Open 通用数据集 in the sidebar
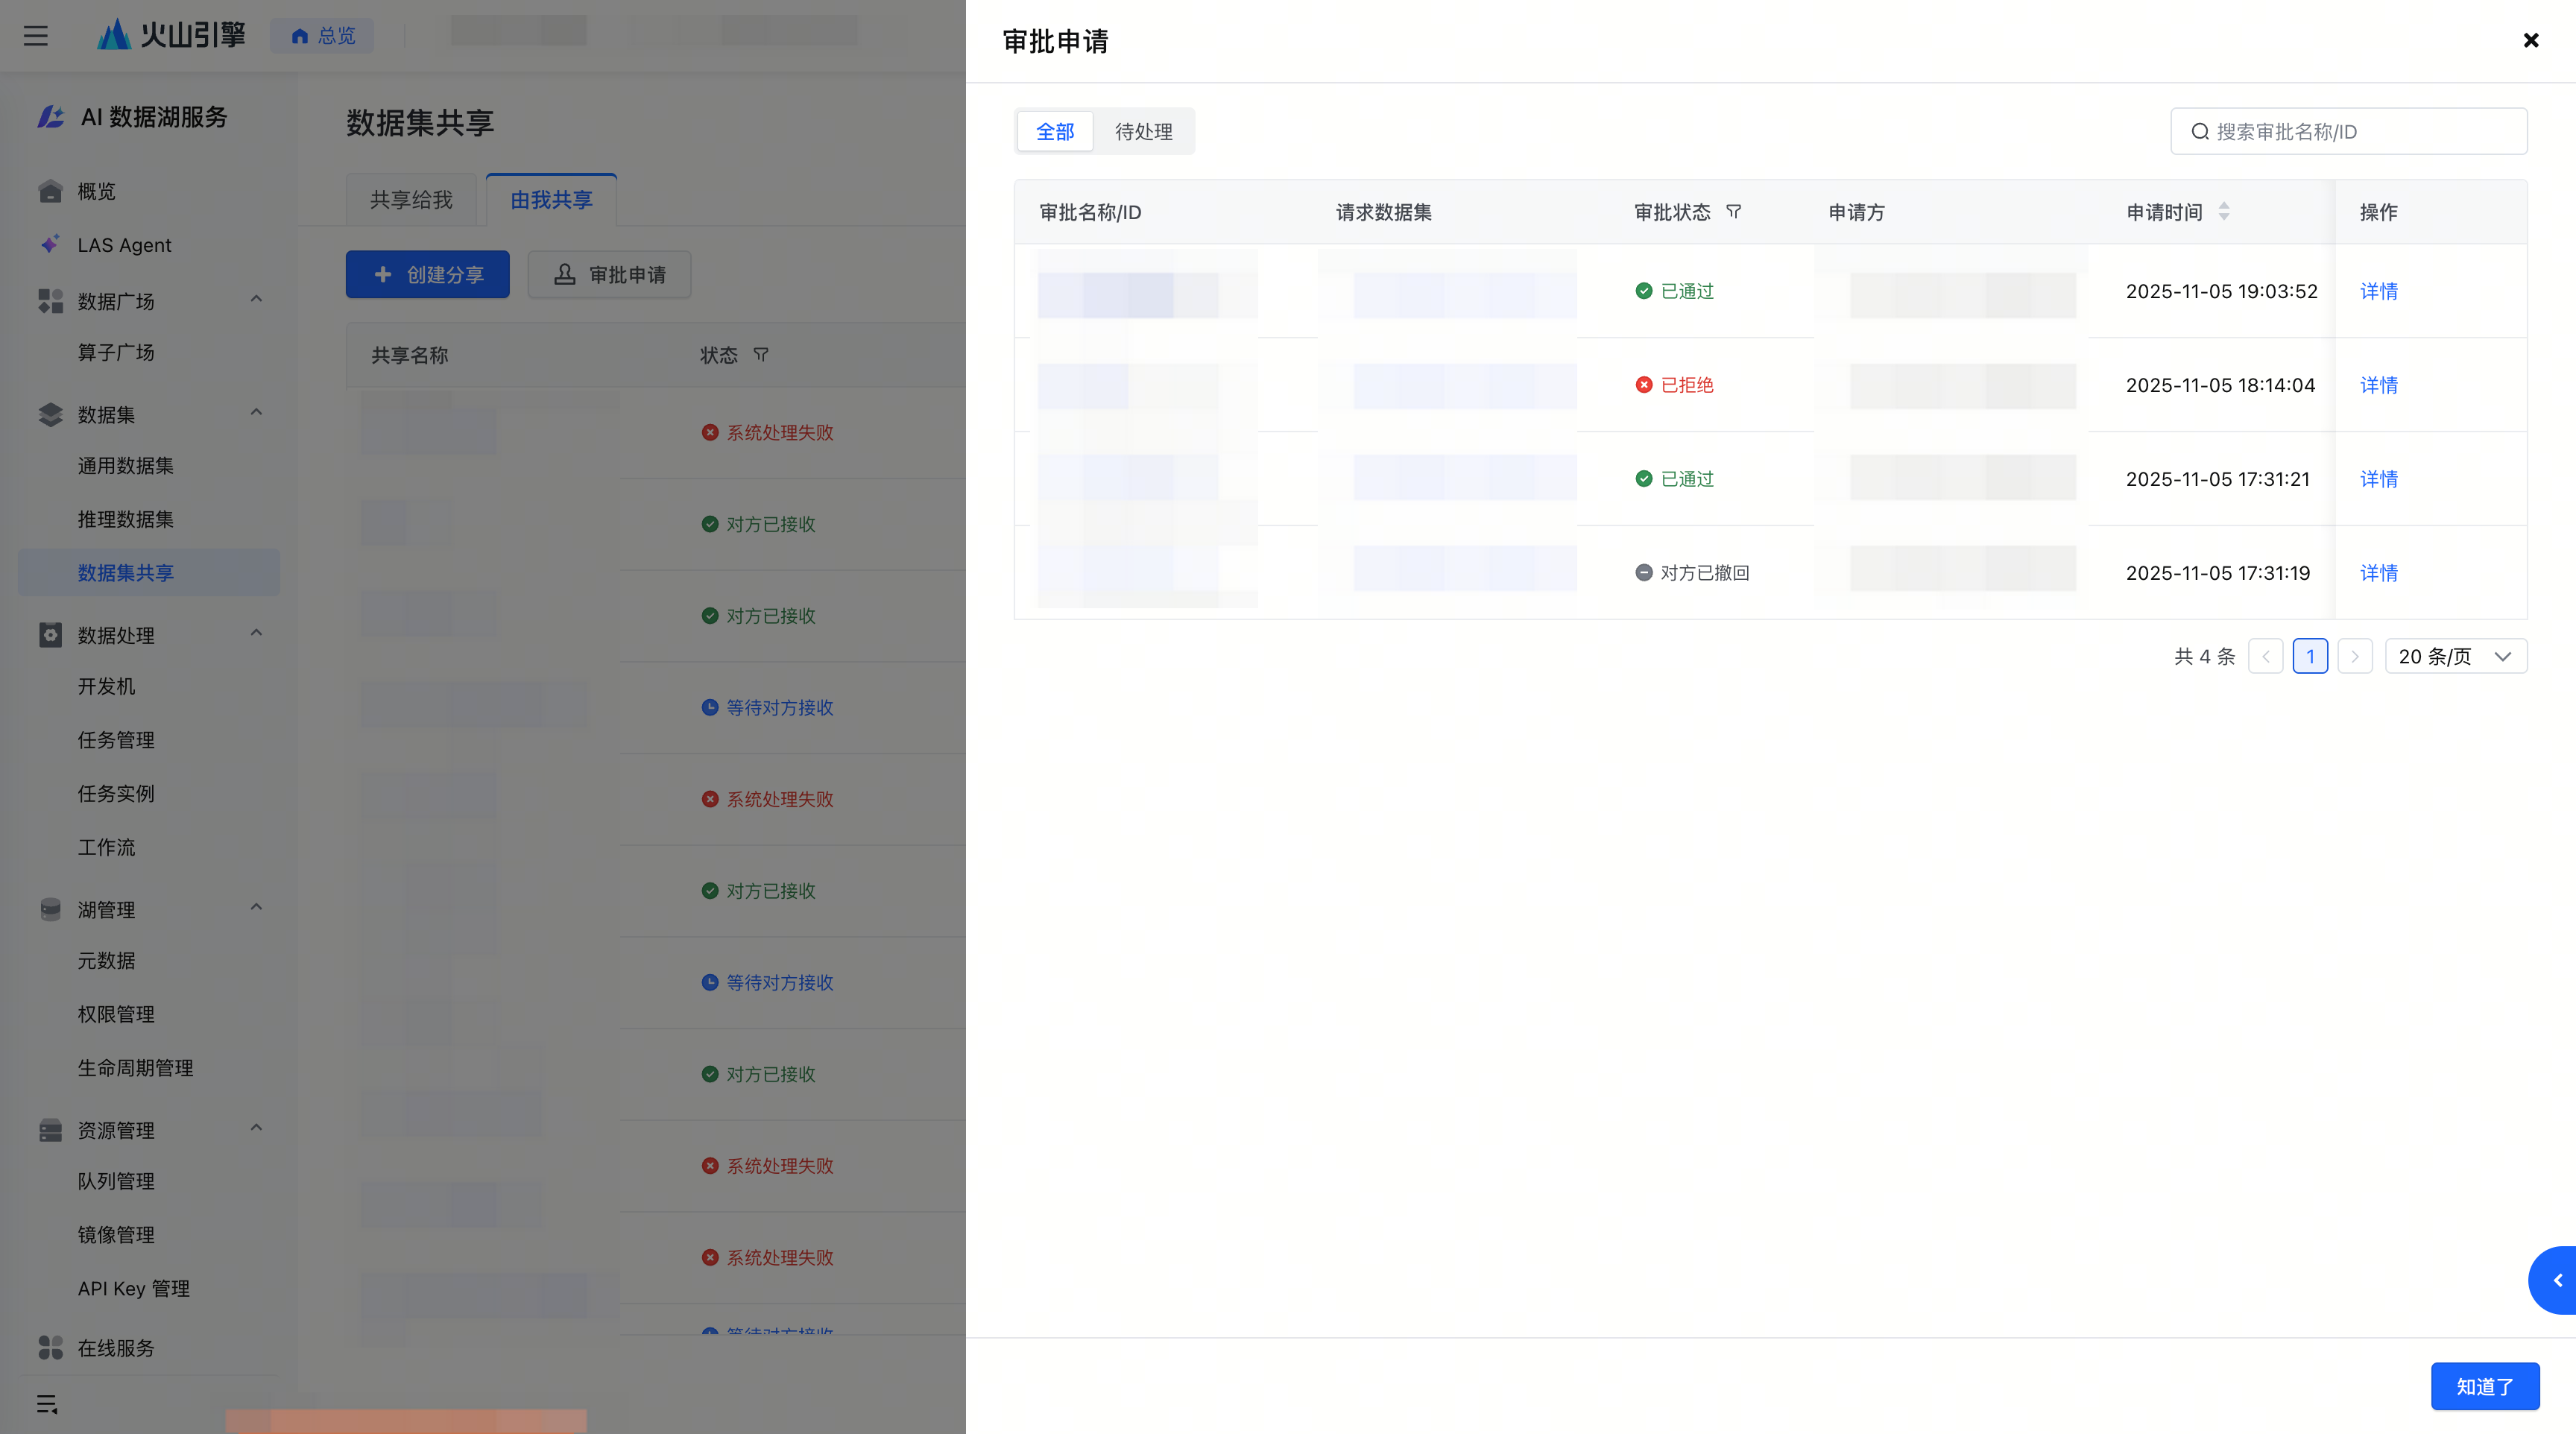This screenshot has height=1434, width=2576. (x=126, y=466)
